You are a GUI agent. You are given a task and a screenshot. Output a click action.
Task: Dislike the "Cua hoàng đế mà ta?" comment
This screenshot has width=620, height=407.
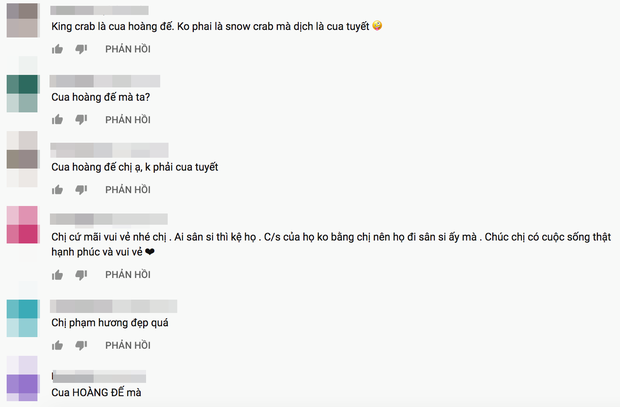point(81,121)
